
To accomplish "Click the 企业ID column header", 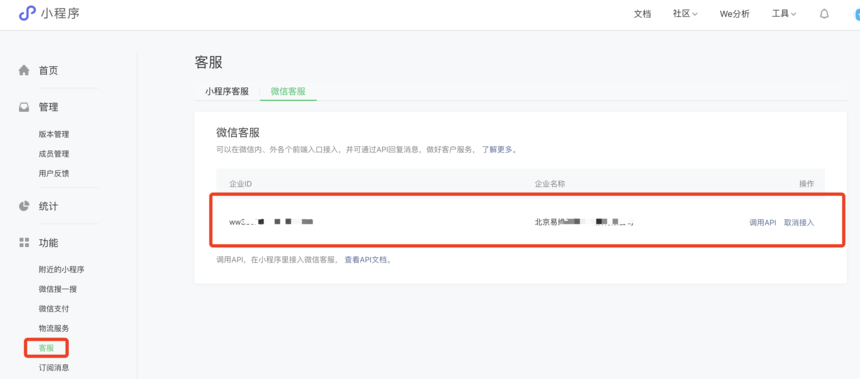I will (240, 184).
